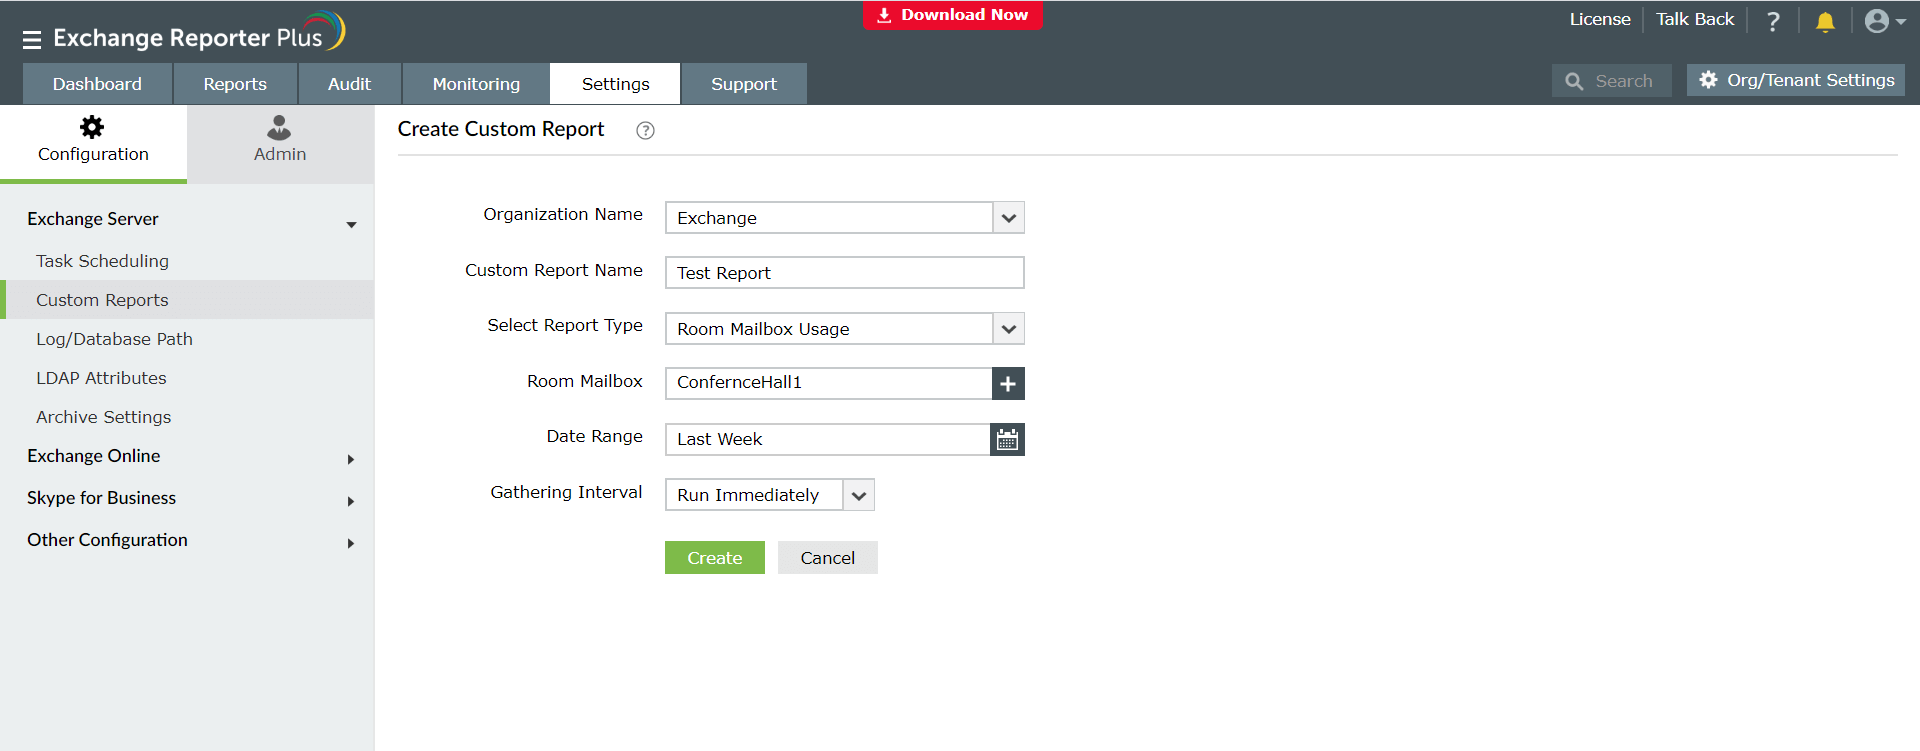This screenshot has height=751, width=1920.
Task: Switch to the Reports tab
Action: point(235,84)
